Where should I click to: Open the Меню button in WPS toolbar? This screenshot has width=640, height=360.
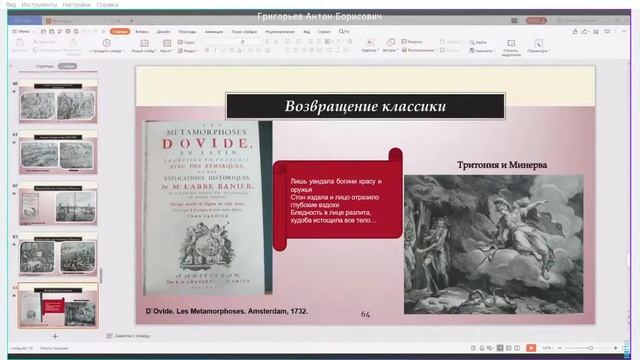[21, 31]
